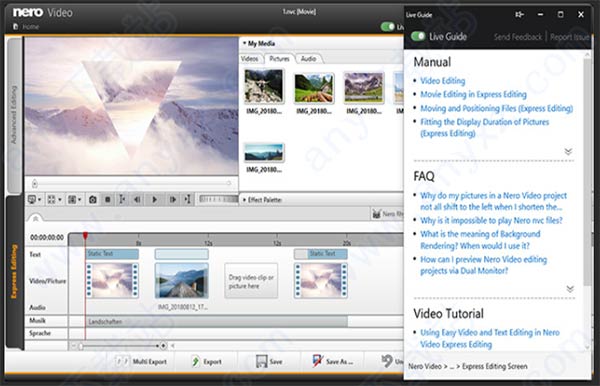This screenshot has width=600, height=386.
Task: Pin the Live Guide panel
Action: click(x=519, y=15)
